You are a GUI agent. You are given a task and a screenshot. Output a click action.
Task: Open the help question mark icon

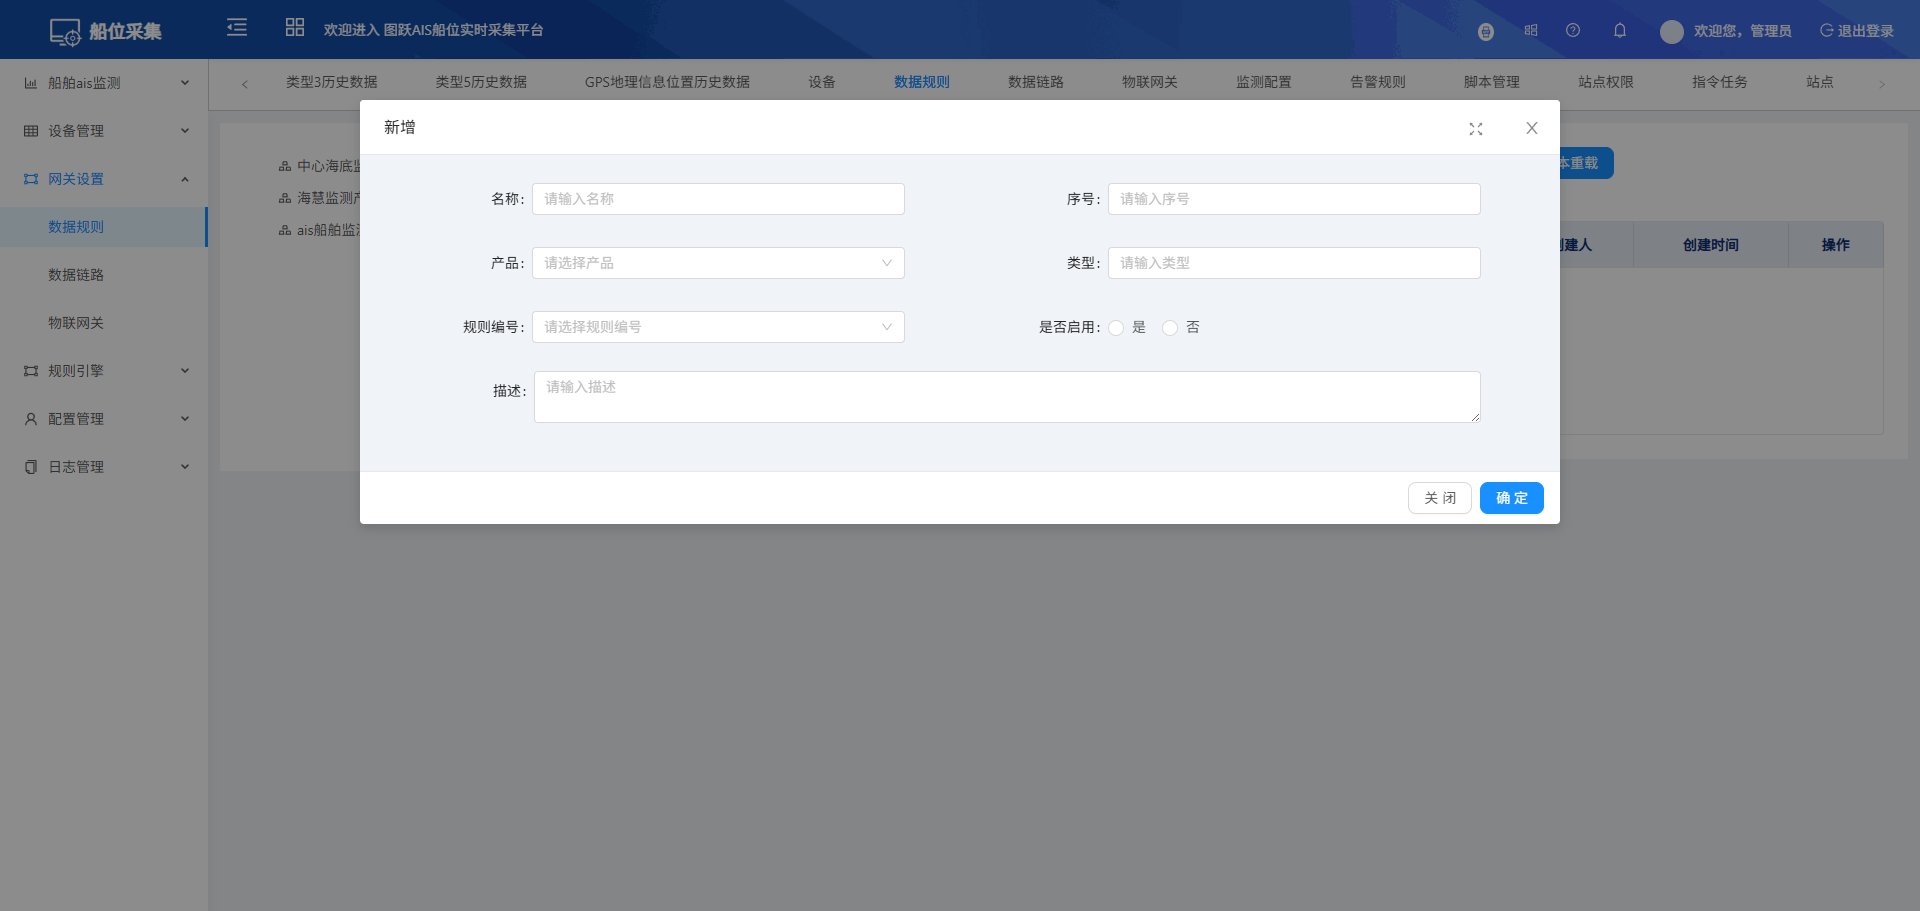pos(1573,31)
